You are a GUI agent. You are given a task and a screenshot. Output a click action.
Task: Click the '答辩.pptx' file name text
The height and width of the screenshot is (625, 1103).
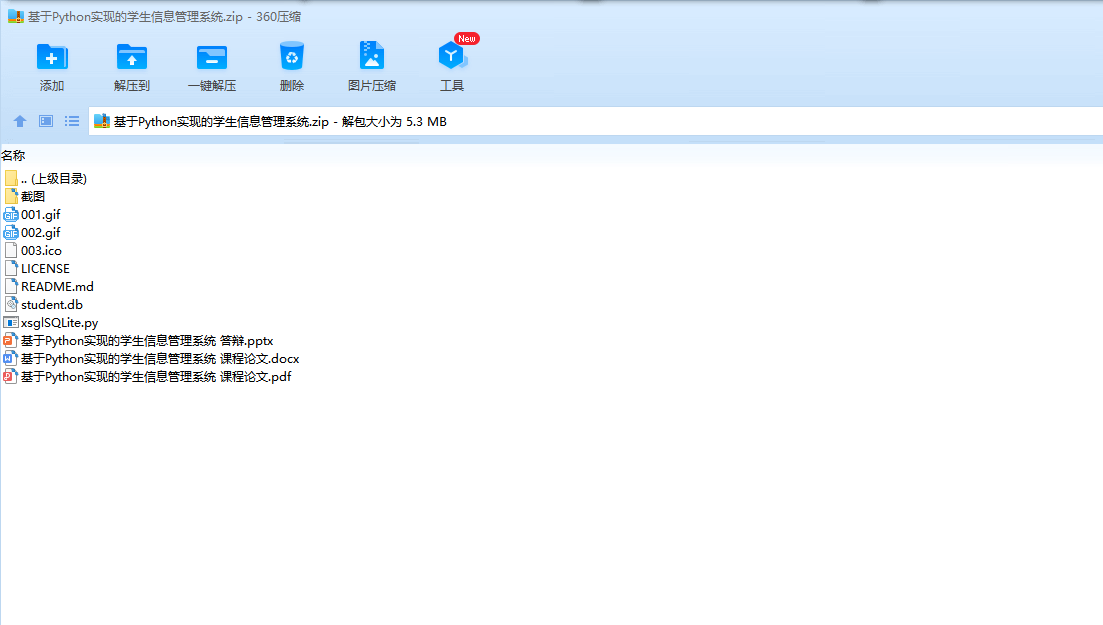147,341
